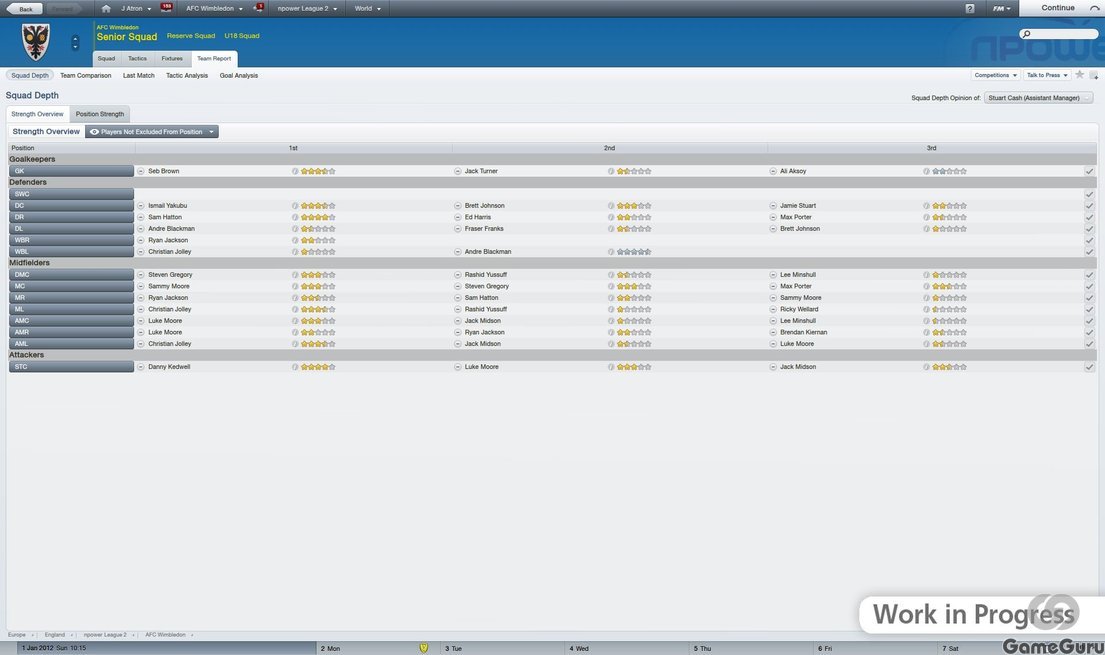
Task: Select the 2 Mon day in date bar
Action: pyautogui.click(x=378, y=649)
